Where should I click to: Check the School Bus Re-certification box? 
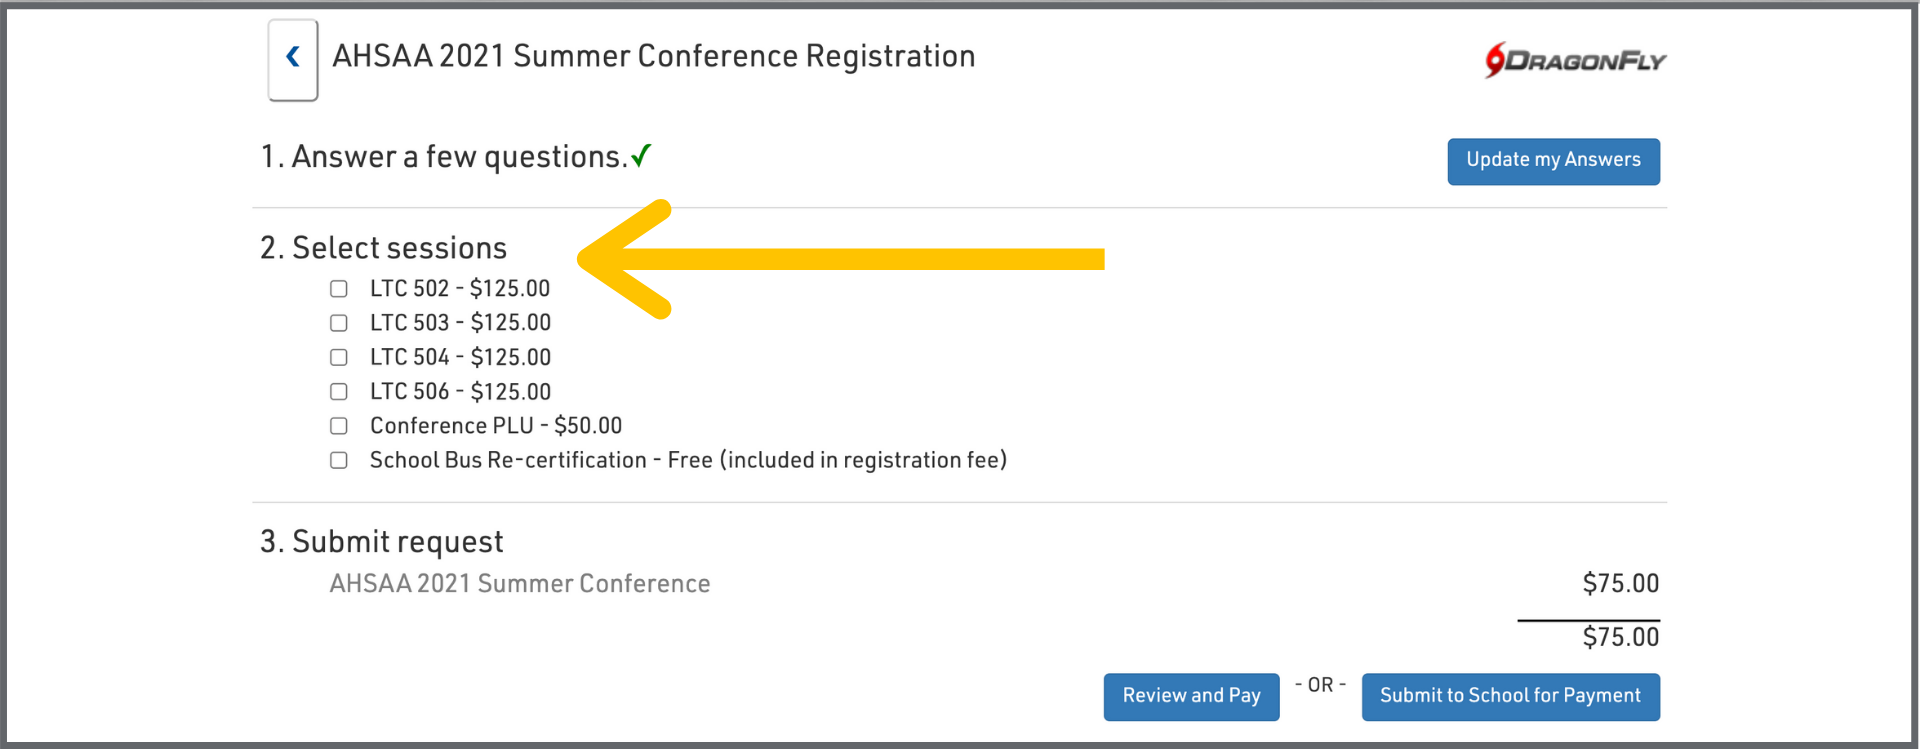click(x=339, y=461)
